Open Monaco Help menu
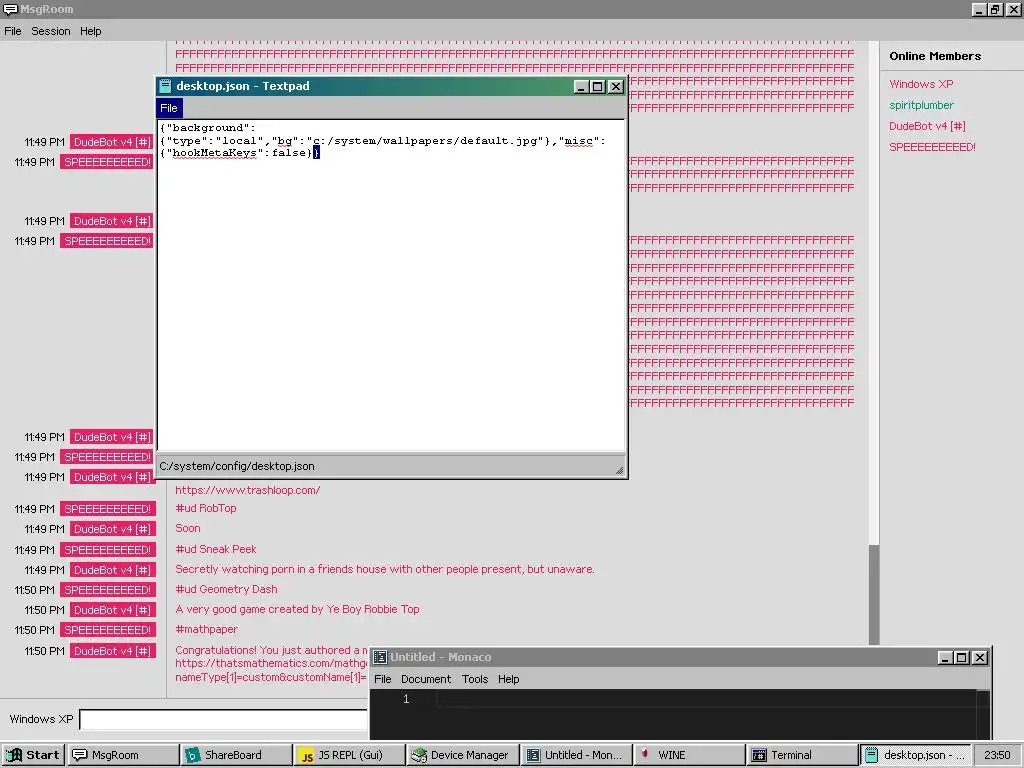This screenshot has height=768, width=1024. (x=508, y=679)
